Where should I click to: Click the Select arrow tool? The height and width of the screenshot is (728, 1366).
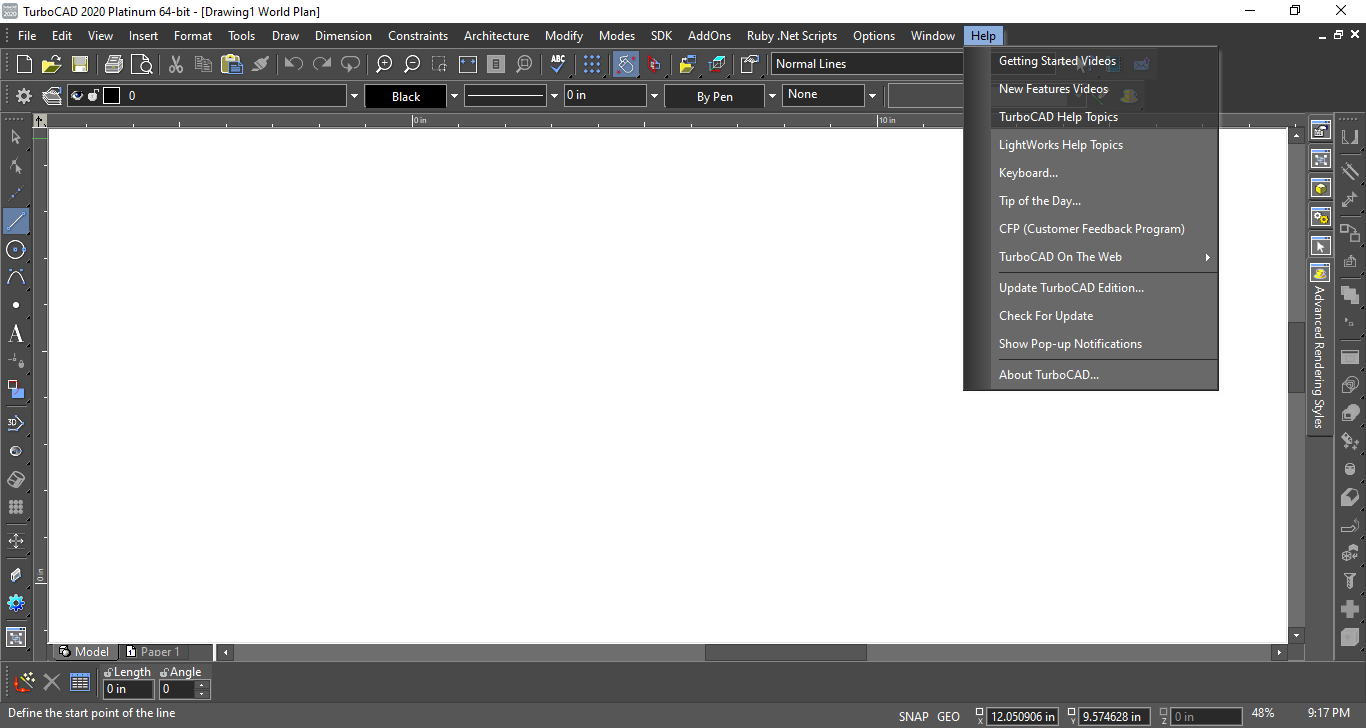coord(16,137)
